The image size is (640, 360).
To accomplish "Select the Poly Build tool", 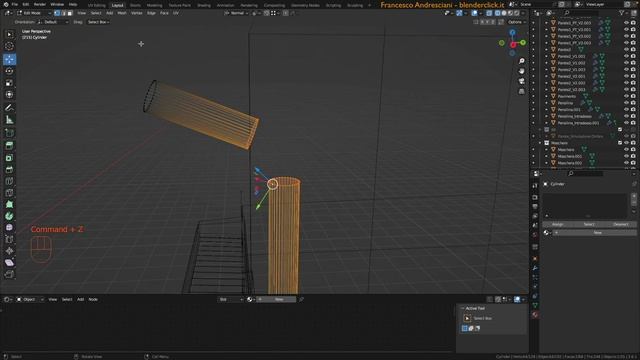I will tap(9, 204).
